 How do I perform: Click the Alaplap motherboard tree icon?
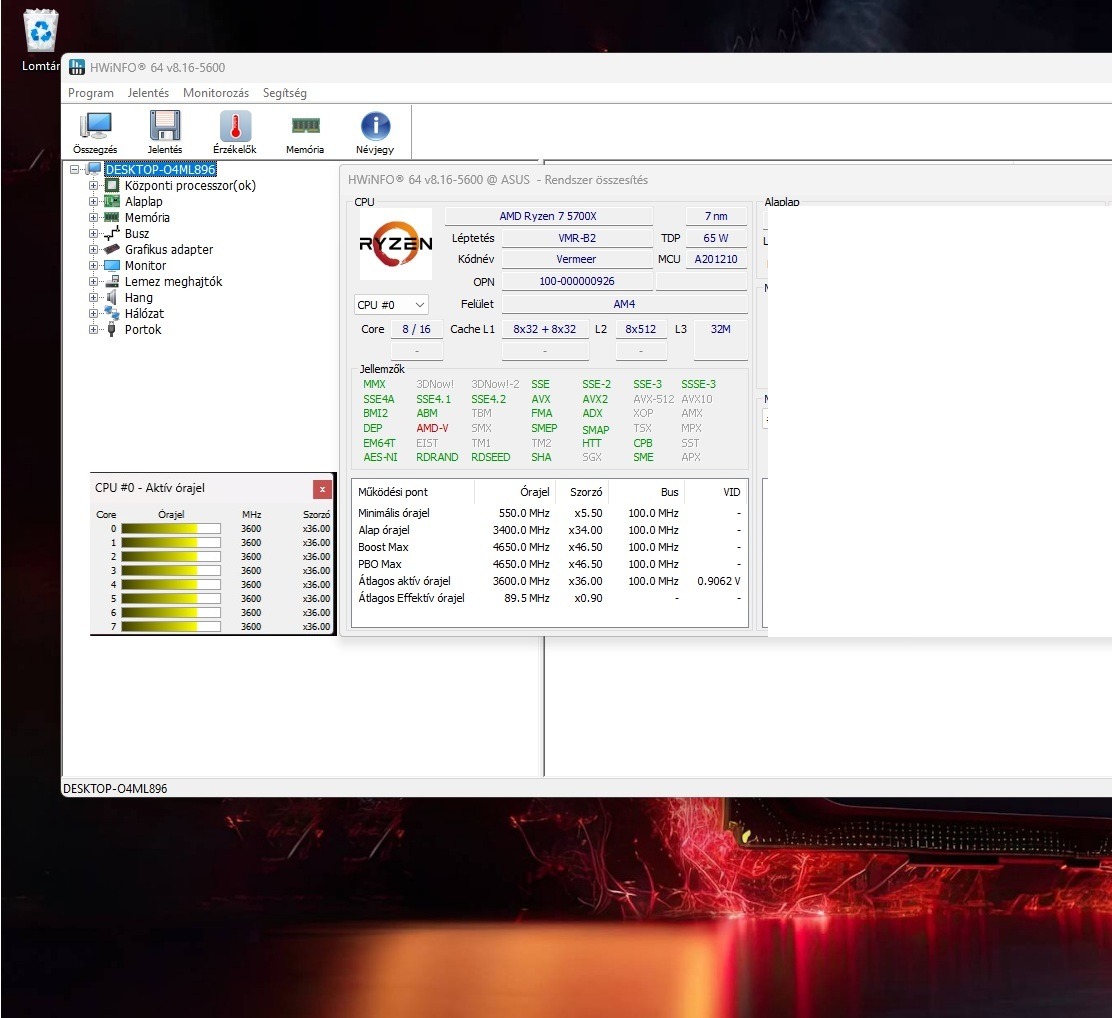pyautogui.click(x=111, y=201)
